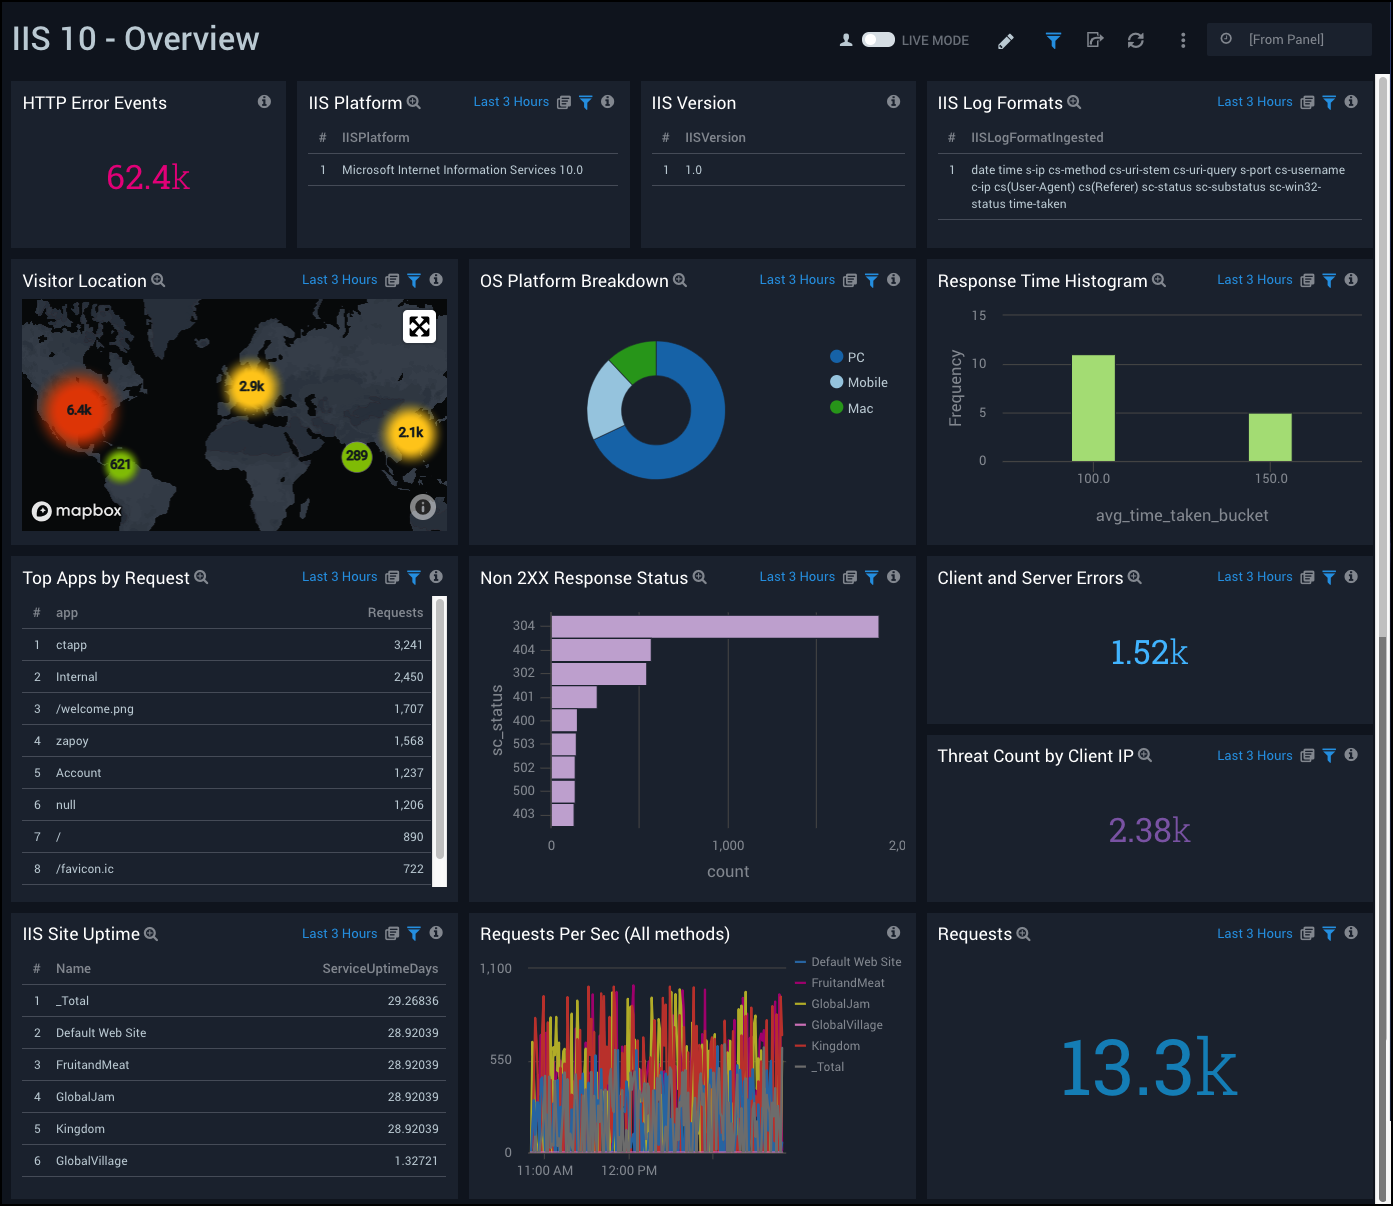
Task: Change Non 2XX Response Status Last 3 Hours
Action: pyautogui.click(x=797, y=577)
